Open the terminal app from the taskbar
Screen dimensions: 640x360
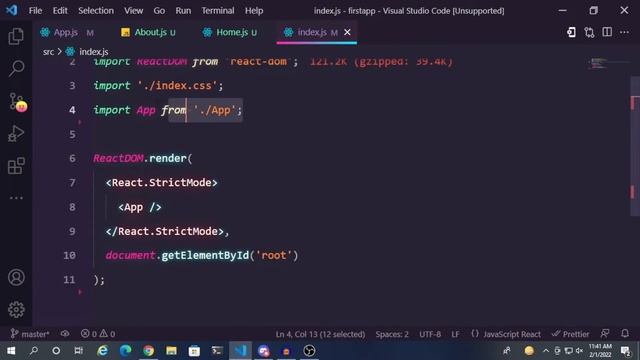point(217,351)
